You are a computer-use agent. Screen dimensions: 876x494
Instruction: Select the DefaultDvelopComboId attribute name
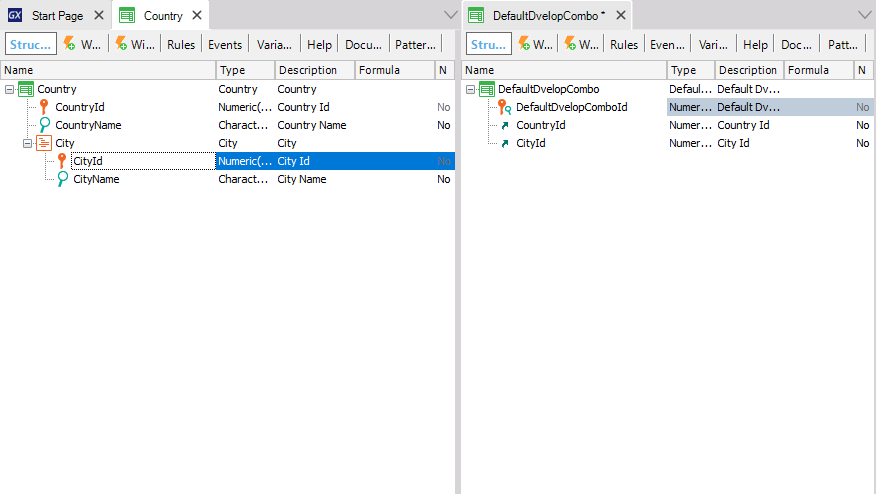572,107
